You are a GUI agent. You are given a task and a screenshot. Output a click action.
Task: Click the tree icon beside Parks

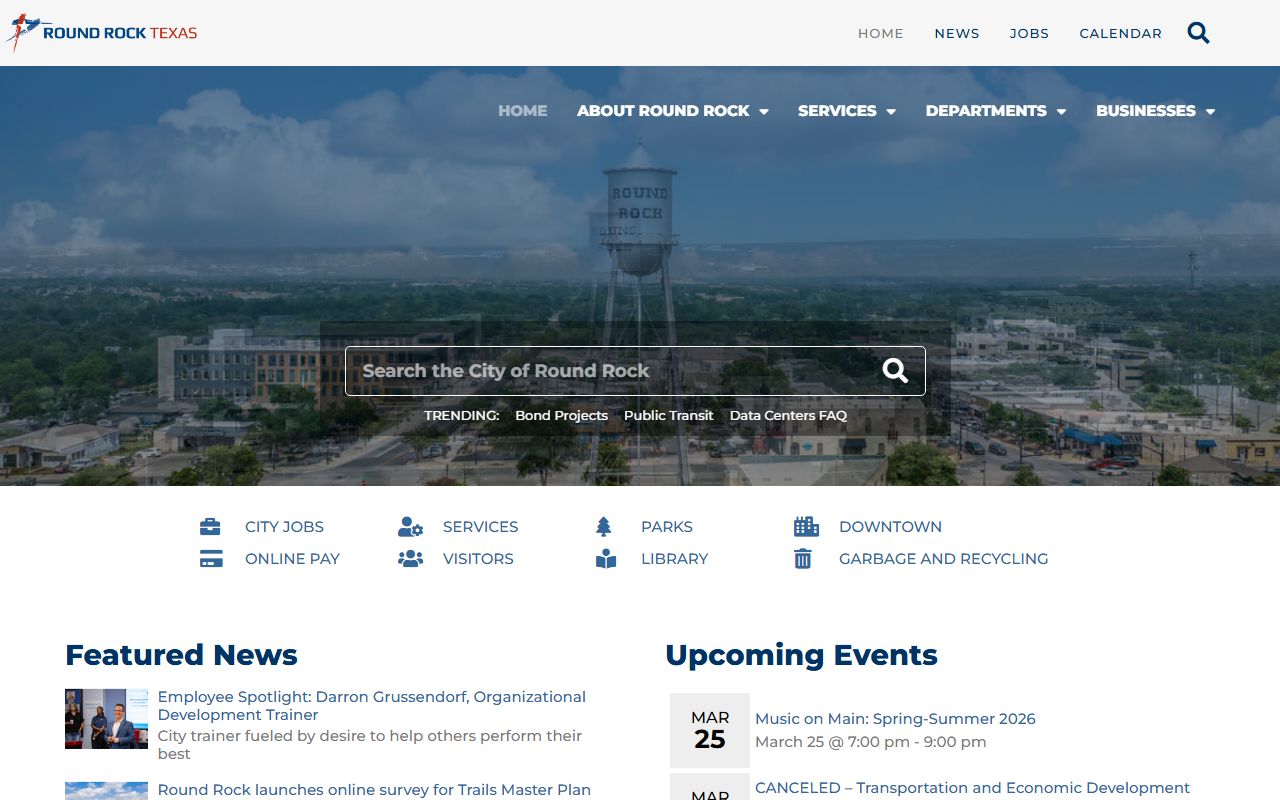pos(603,527)
